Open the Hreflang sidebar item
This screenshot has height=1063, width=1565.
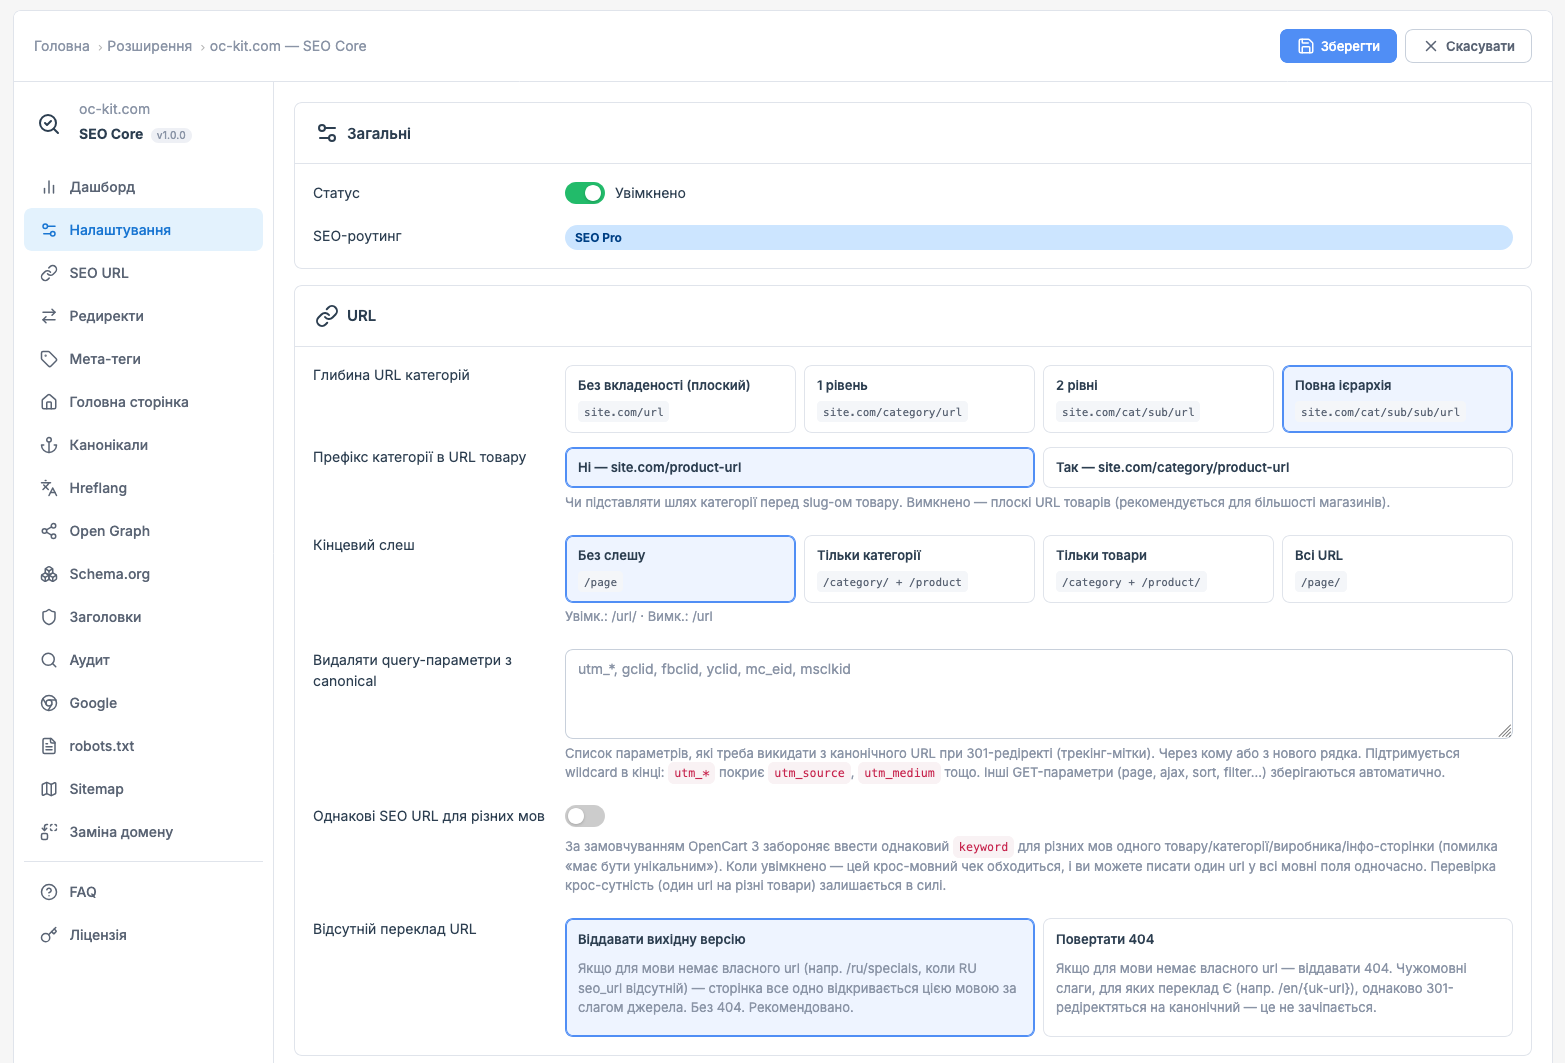click(143, 488)
